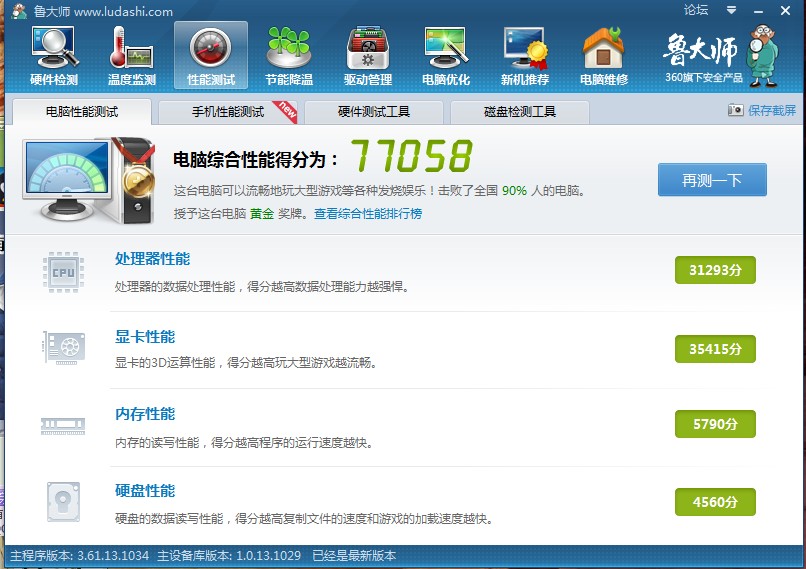This screenshot has height=569, width=806.
Task: Click the 再测一下 retest button
Action: (x=712, y=180)
